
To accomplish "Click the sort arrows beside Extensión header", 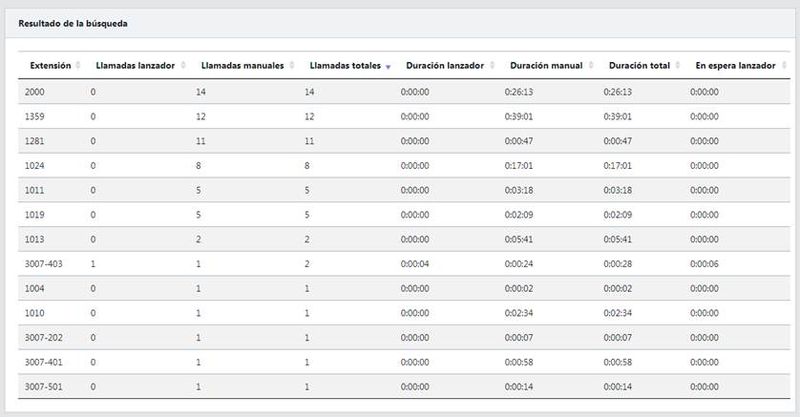I will (77, 66).
